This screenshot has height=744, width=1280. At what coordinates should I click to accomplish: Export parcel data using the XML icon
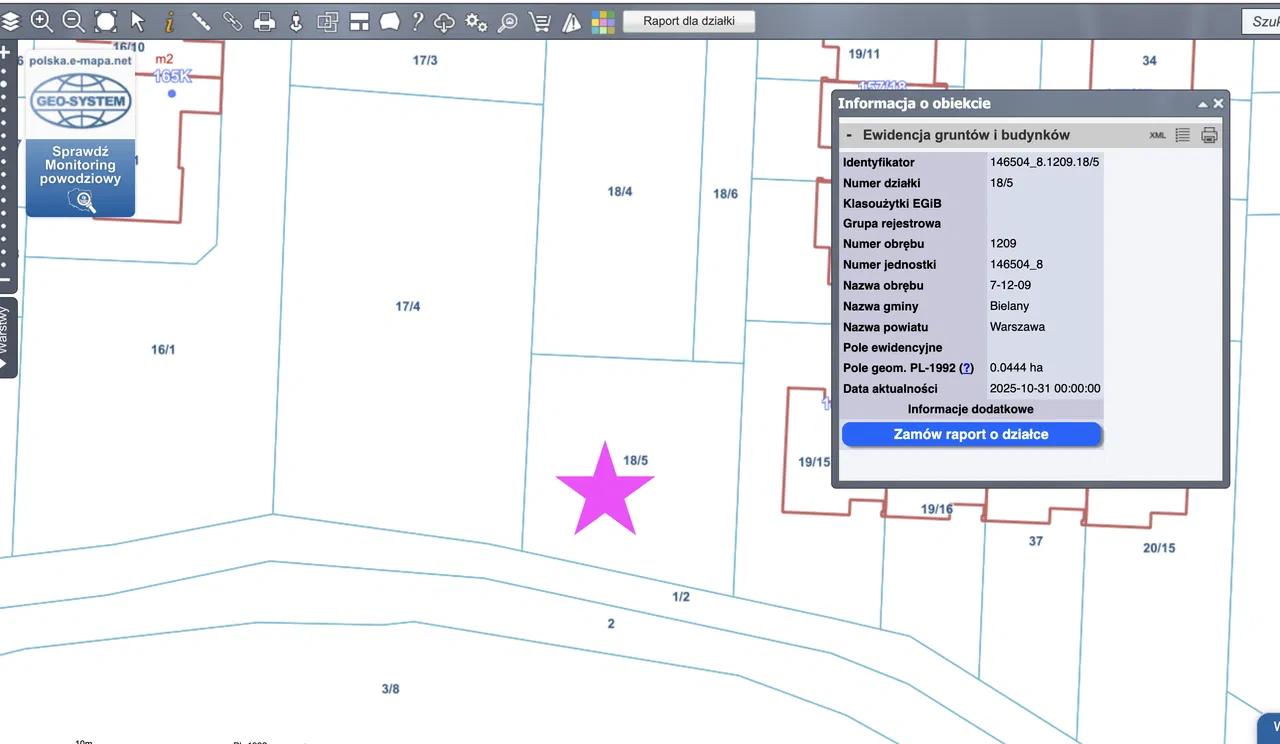point(1158,135)
